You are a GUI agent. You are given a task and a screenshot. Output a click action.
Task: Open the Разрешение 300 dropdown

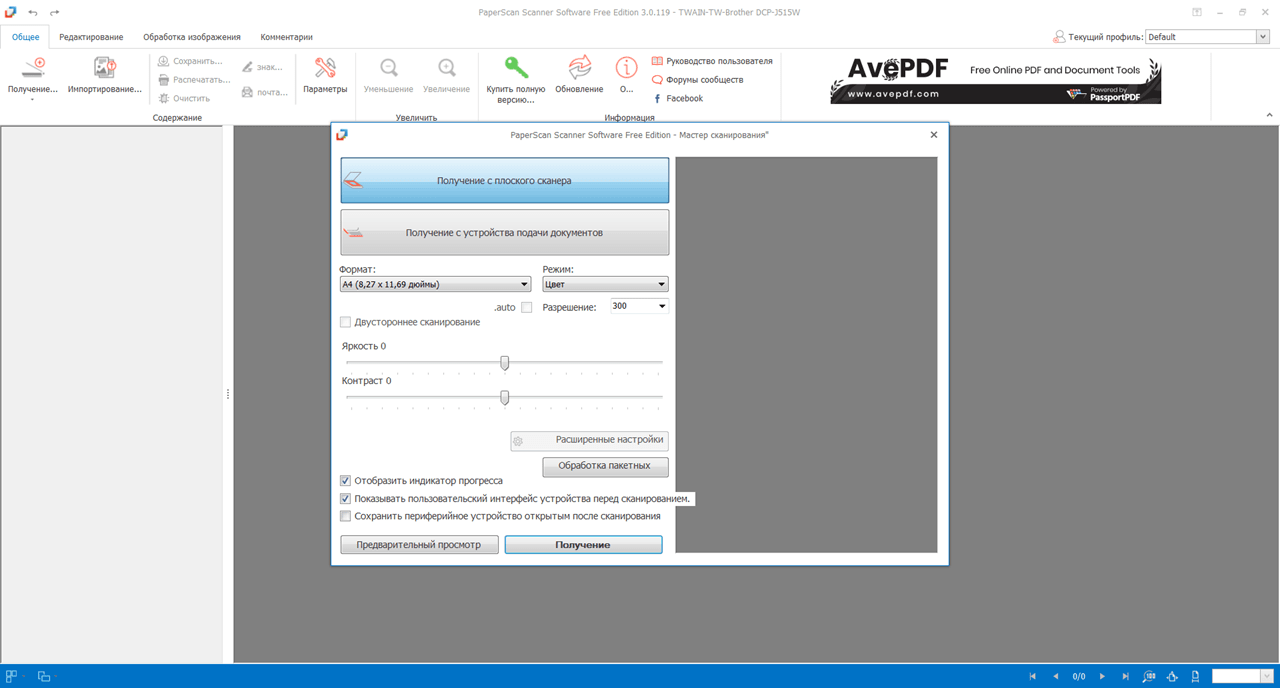tap(639, 306)
